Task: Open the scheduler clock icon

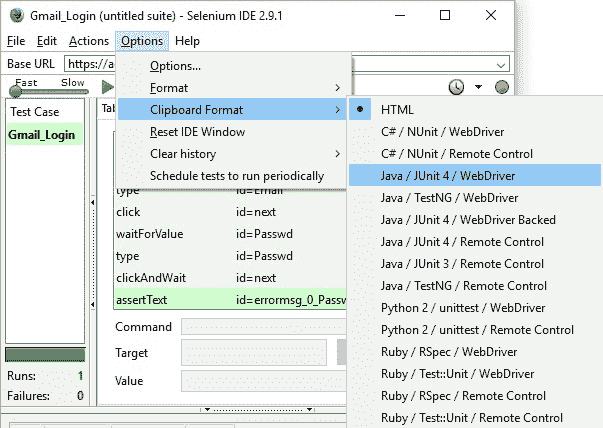Action: tap(456, 87)
